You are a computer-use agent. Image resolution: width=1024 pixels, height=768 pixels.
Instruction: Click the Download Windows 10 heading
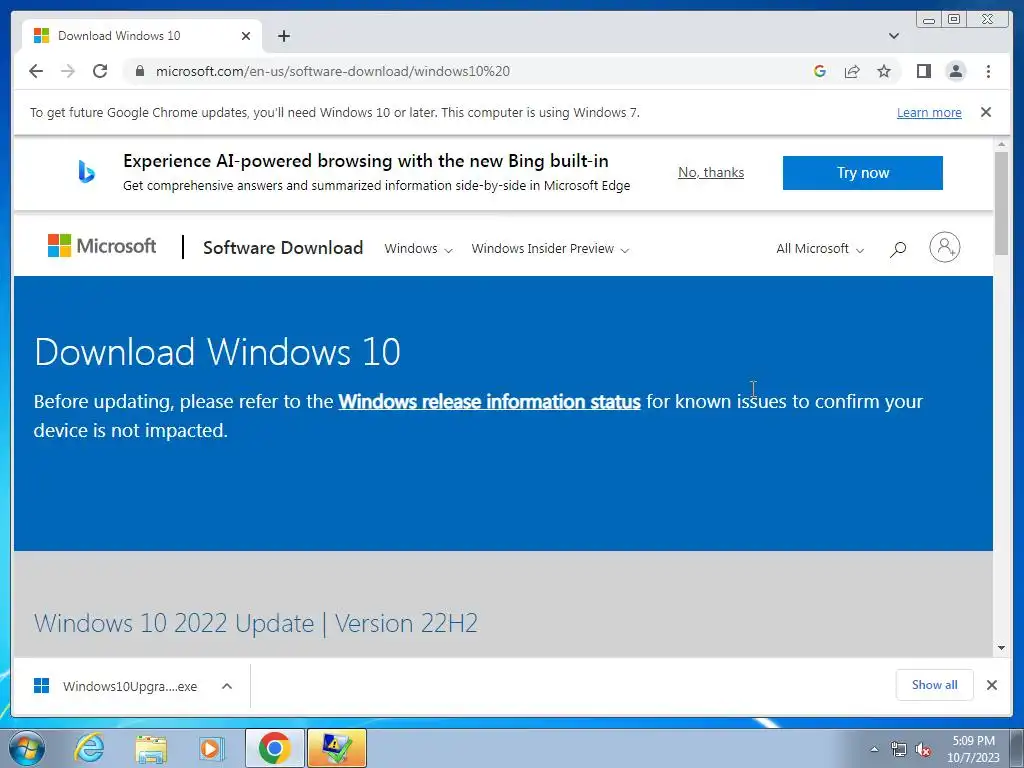217,352
